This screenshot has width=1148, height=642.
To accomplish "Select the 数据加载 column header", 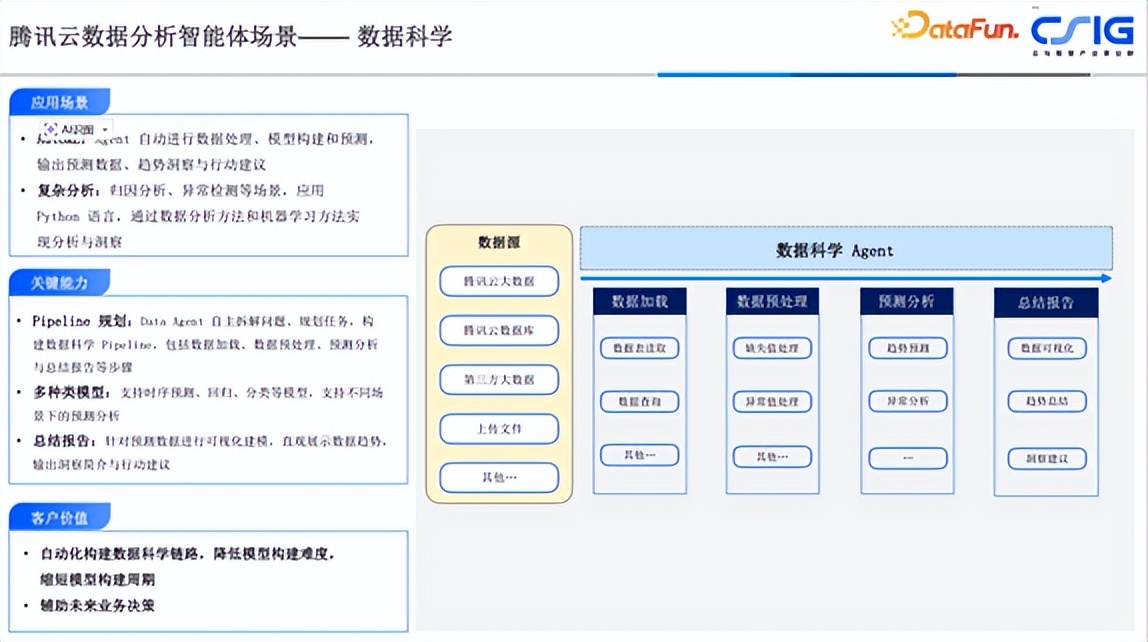I will click(639, 301).
